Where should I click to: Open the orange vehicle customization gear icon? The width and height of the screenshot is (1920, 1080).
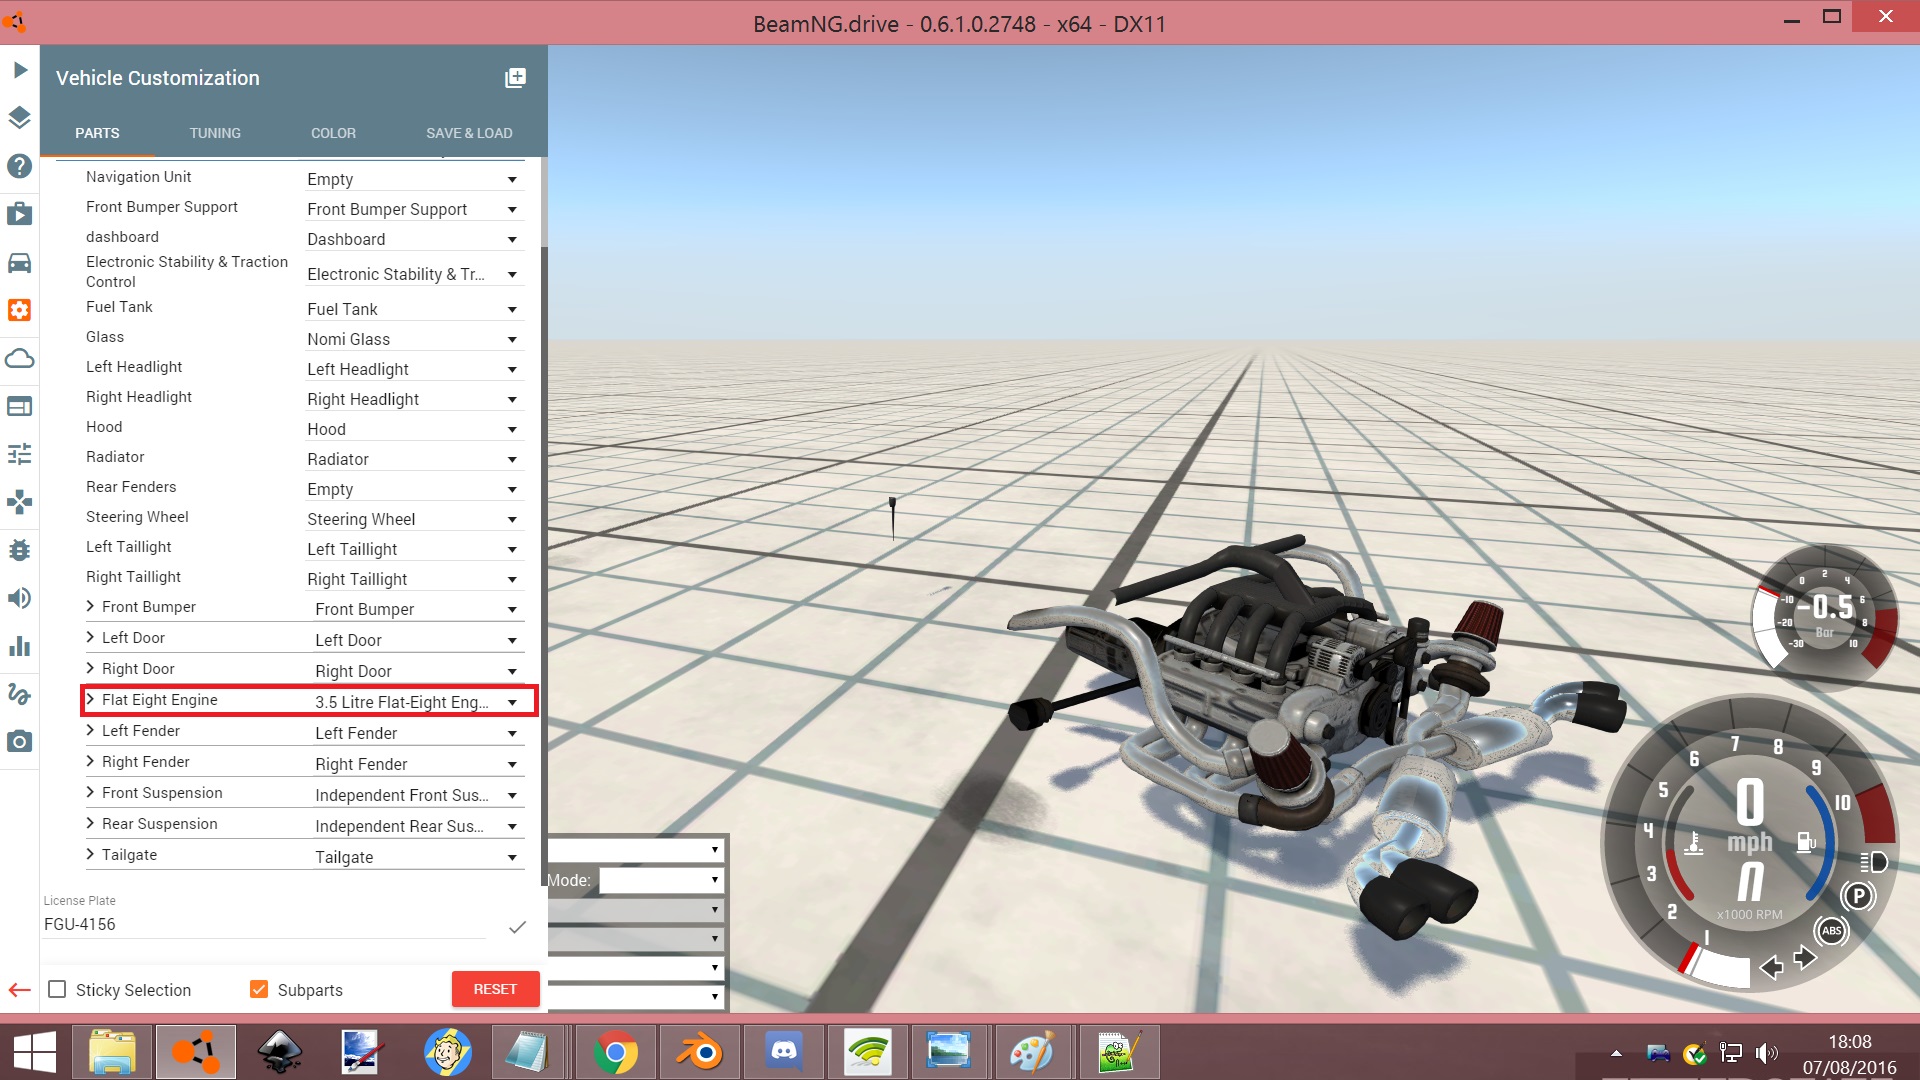click(19, 310)
